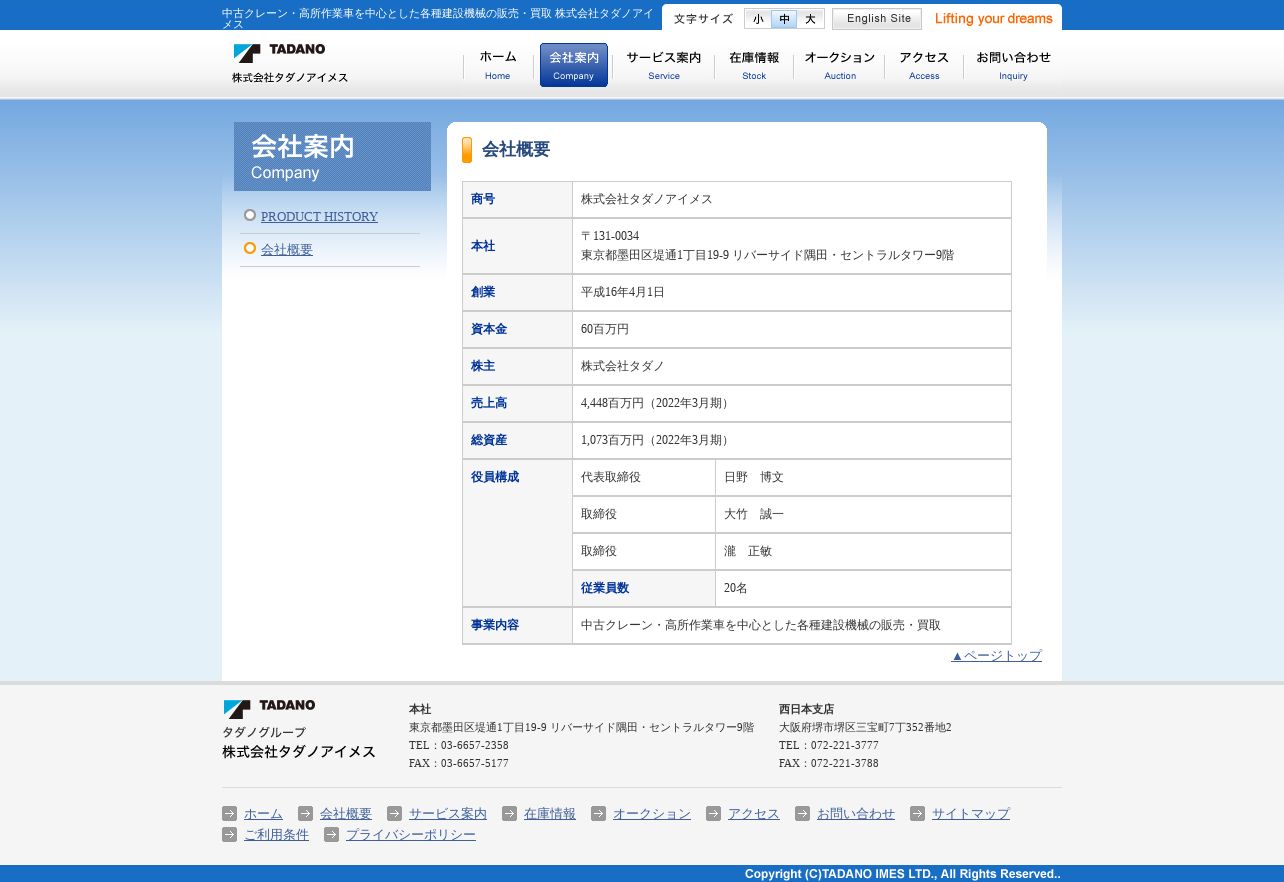The image size is (1284, 882).
Task: Follow the footer ホーム link
Action: coord(263,814)
